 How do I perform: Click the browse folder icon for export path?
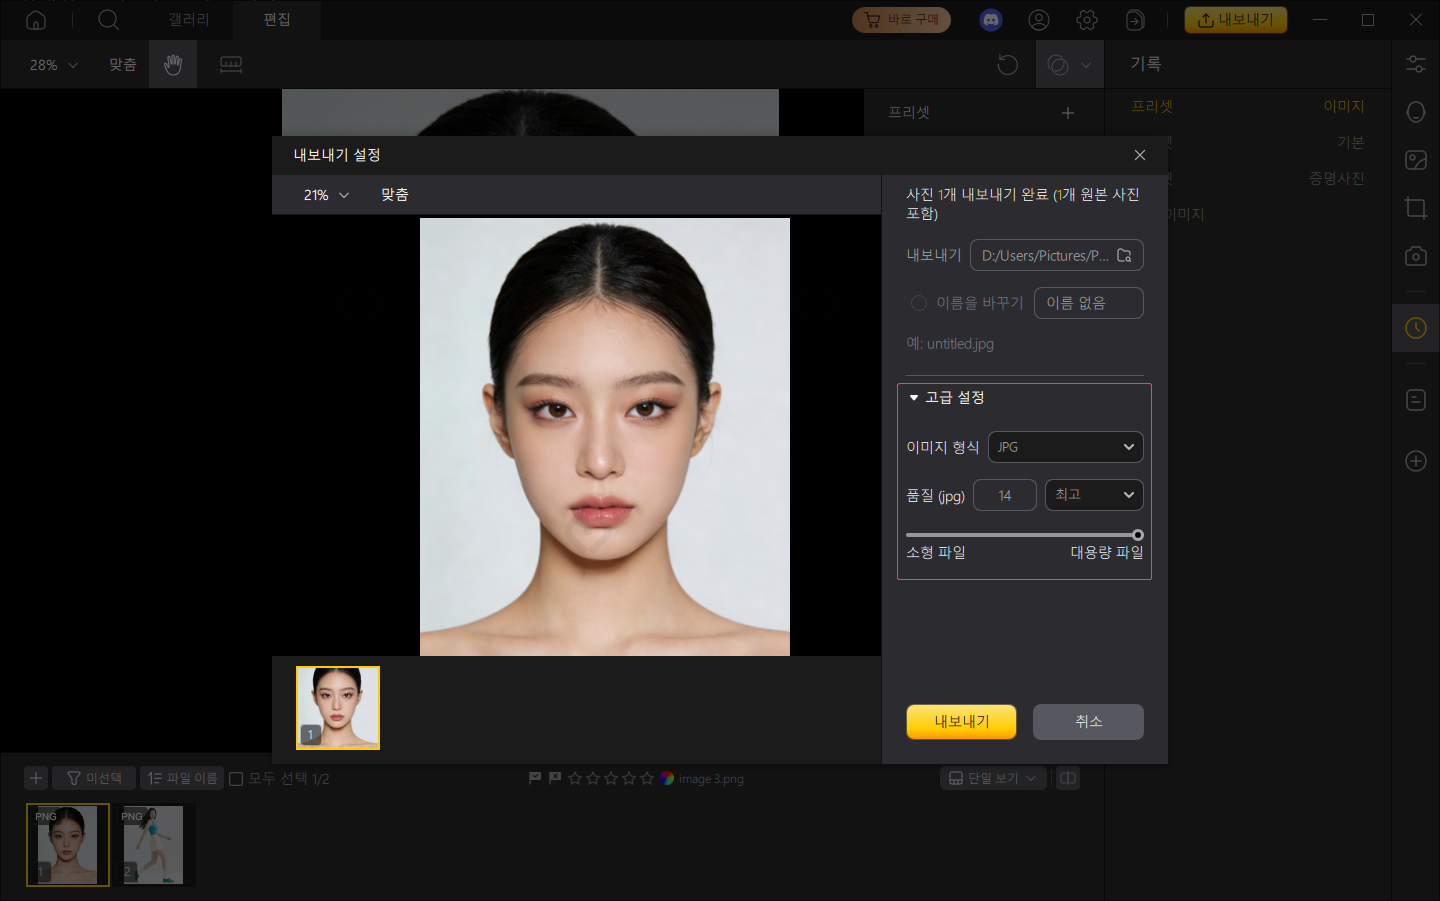coord(1124,256)
